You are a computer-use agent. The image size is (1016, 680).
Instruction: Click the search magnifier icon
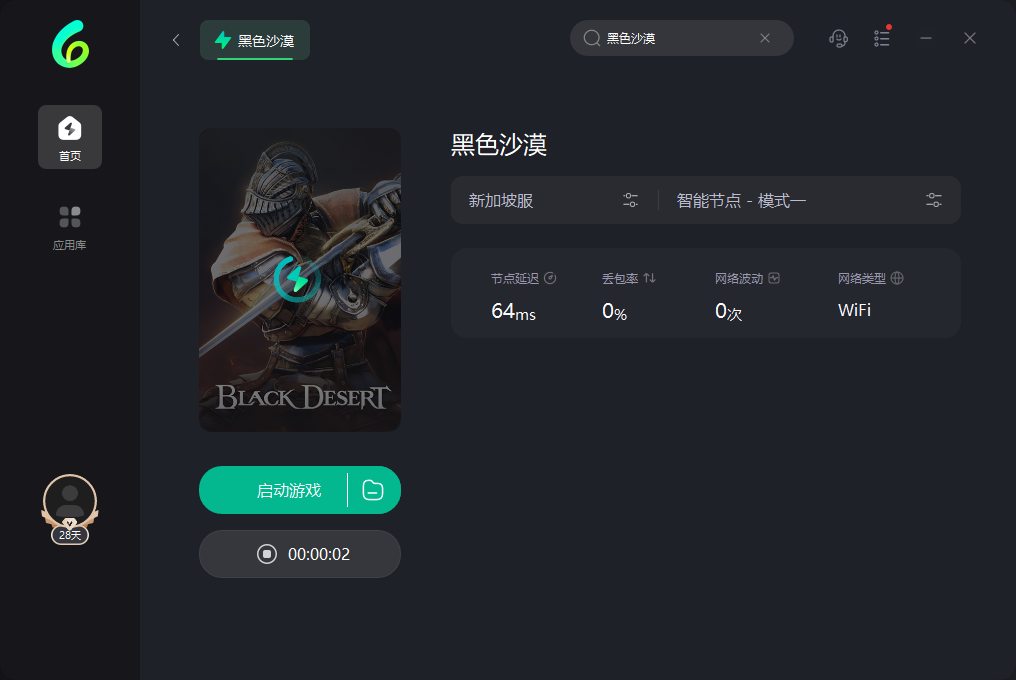click(592, 38)
